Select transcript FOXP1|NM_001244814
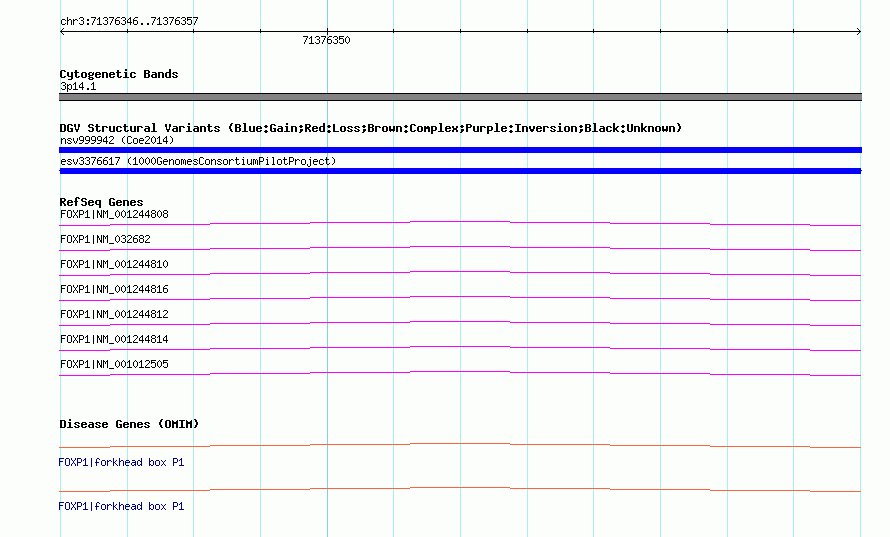This screenshot has height=537, width=890. [114, 339]
